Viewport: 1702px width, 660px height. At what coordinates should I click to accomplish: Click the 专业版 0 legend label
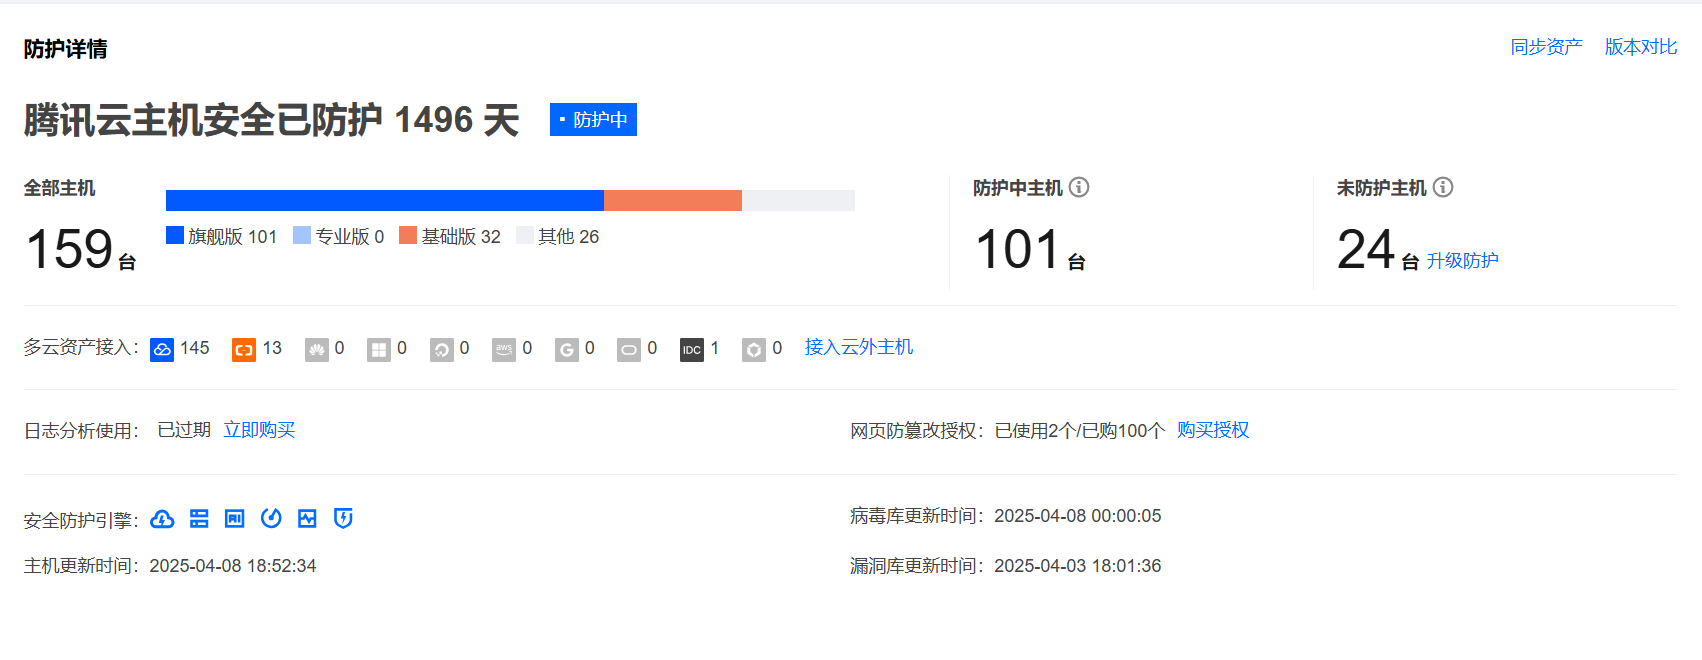[350, 236]
